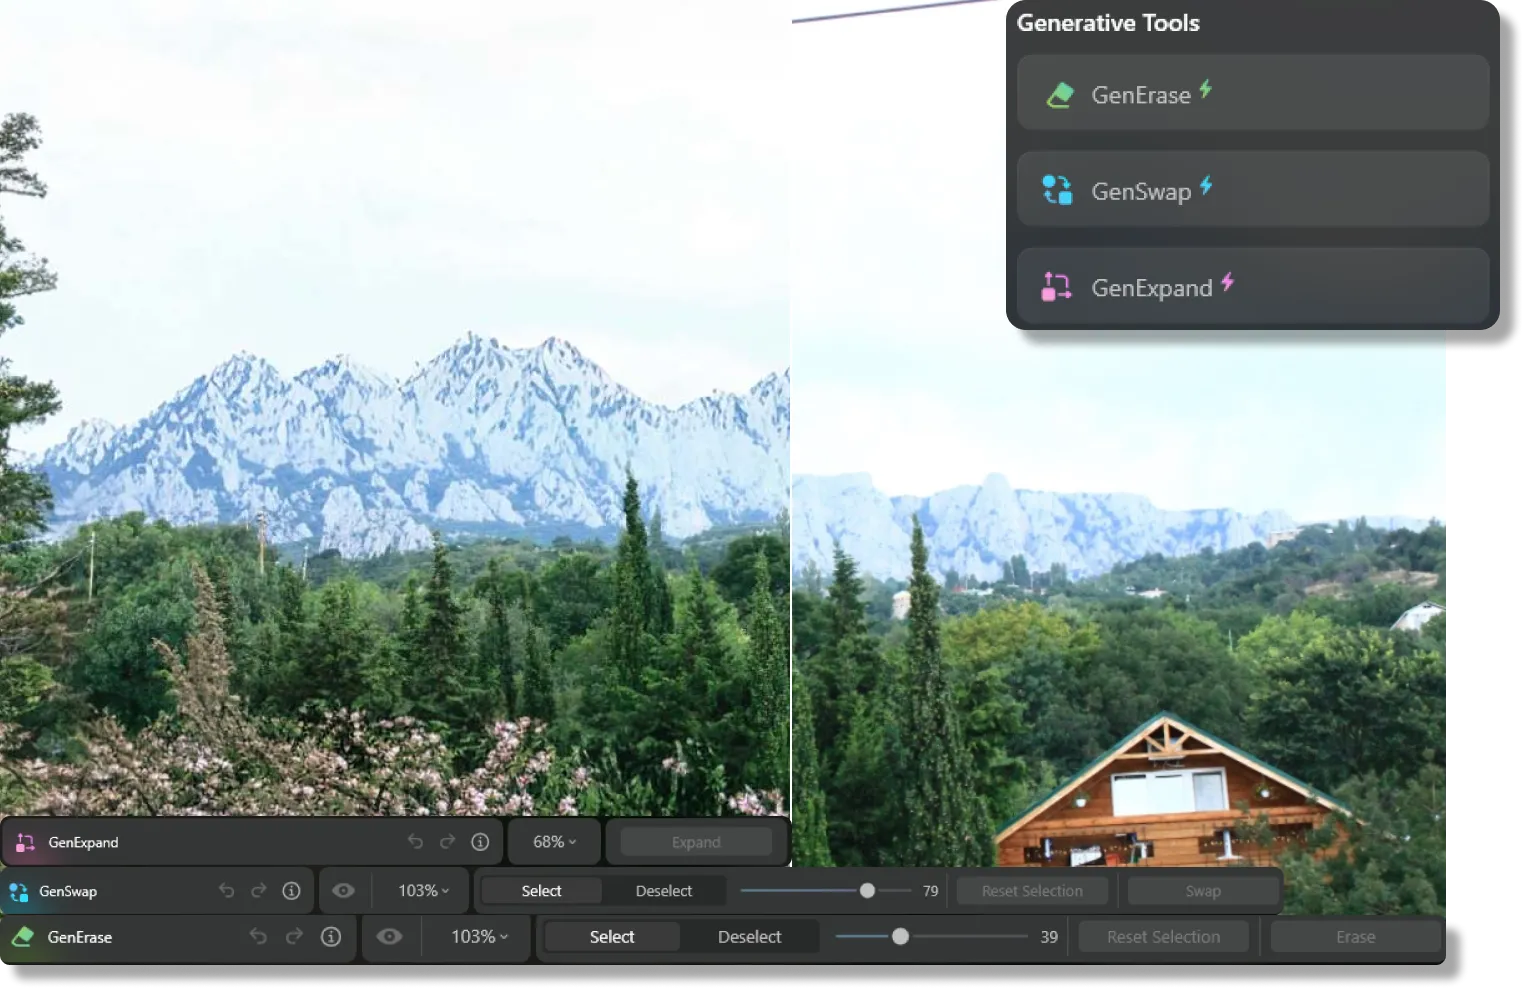Choose Deselect mode in GenErase toolbar
This screenshot has height=989, width=1524.
pos(749,936)
